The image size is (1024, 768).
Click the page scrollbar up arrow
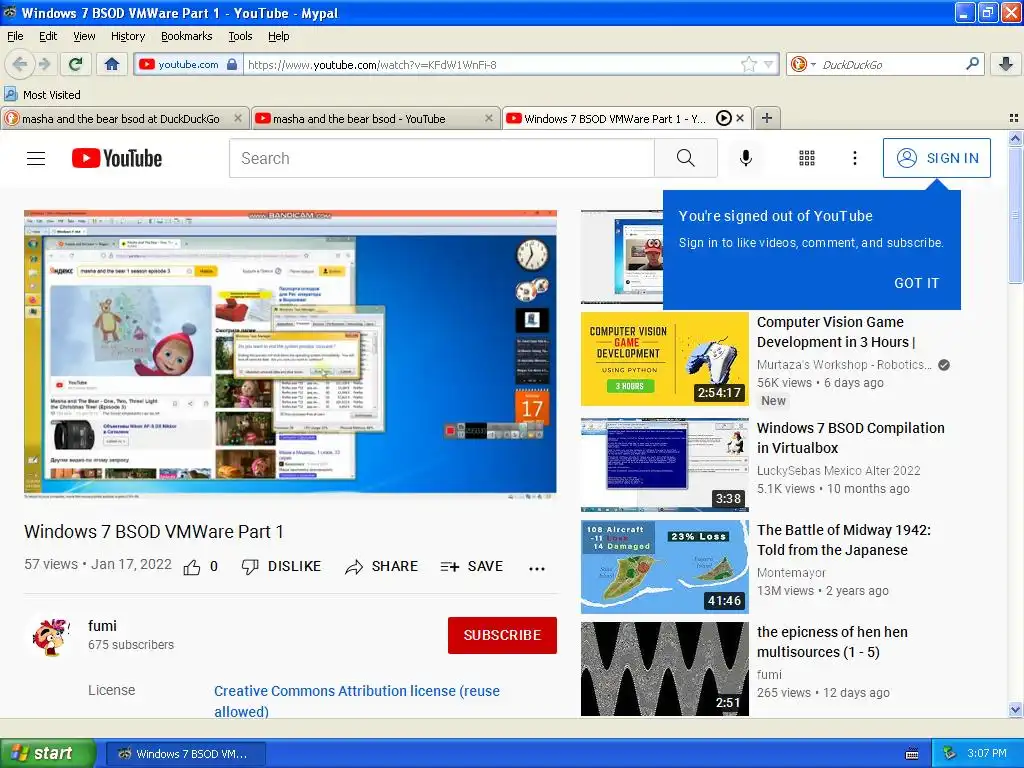[1015, 138]
